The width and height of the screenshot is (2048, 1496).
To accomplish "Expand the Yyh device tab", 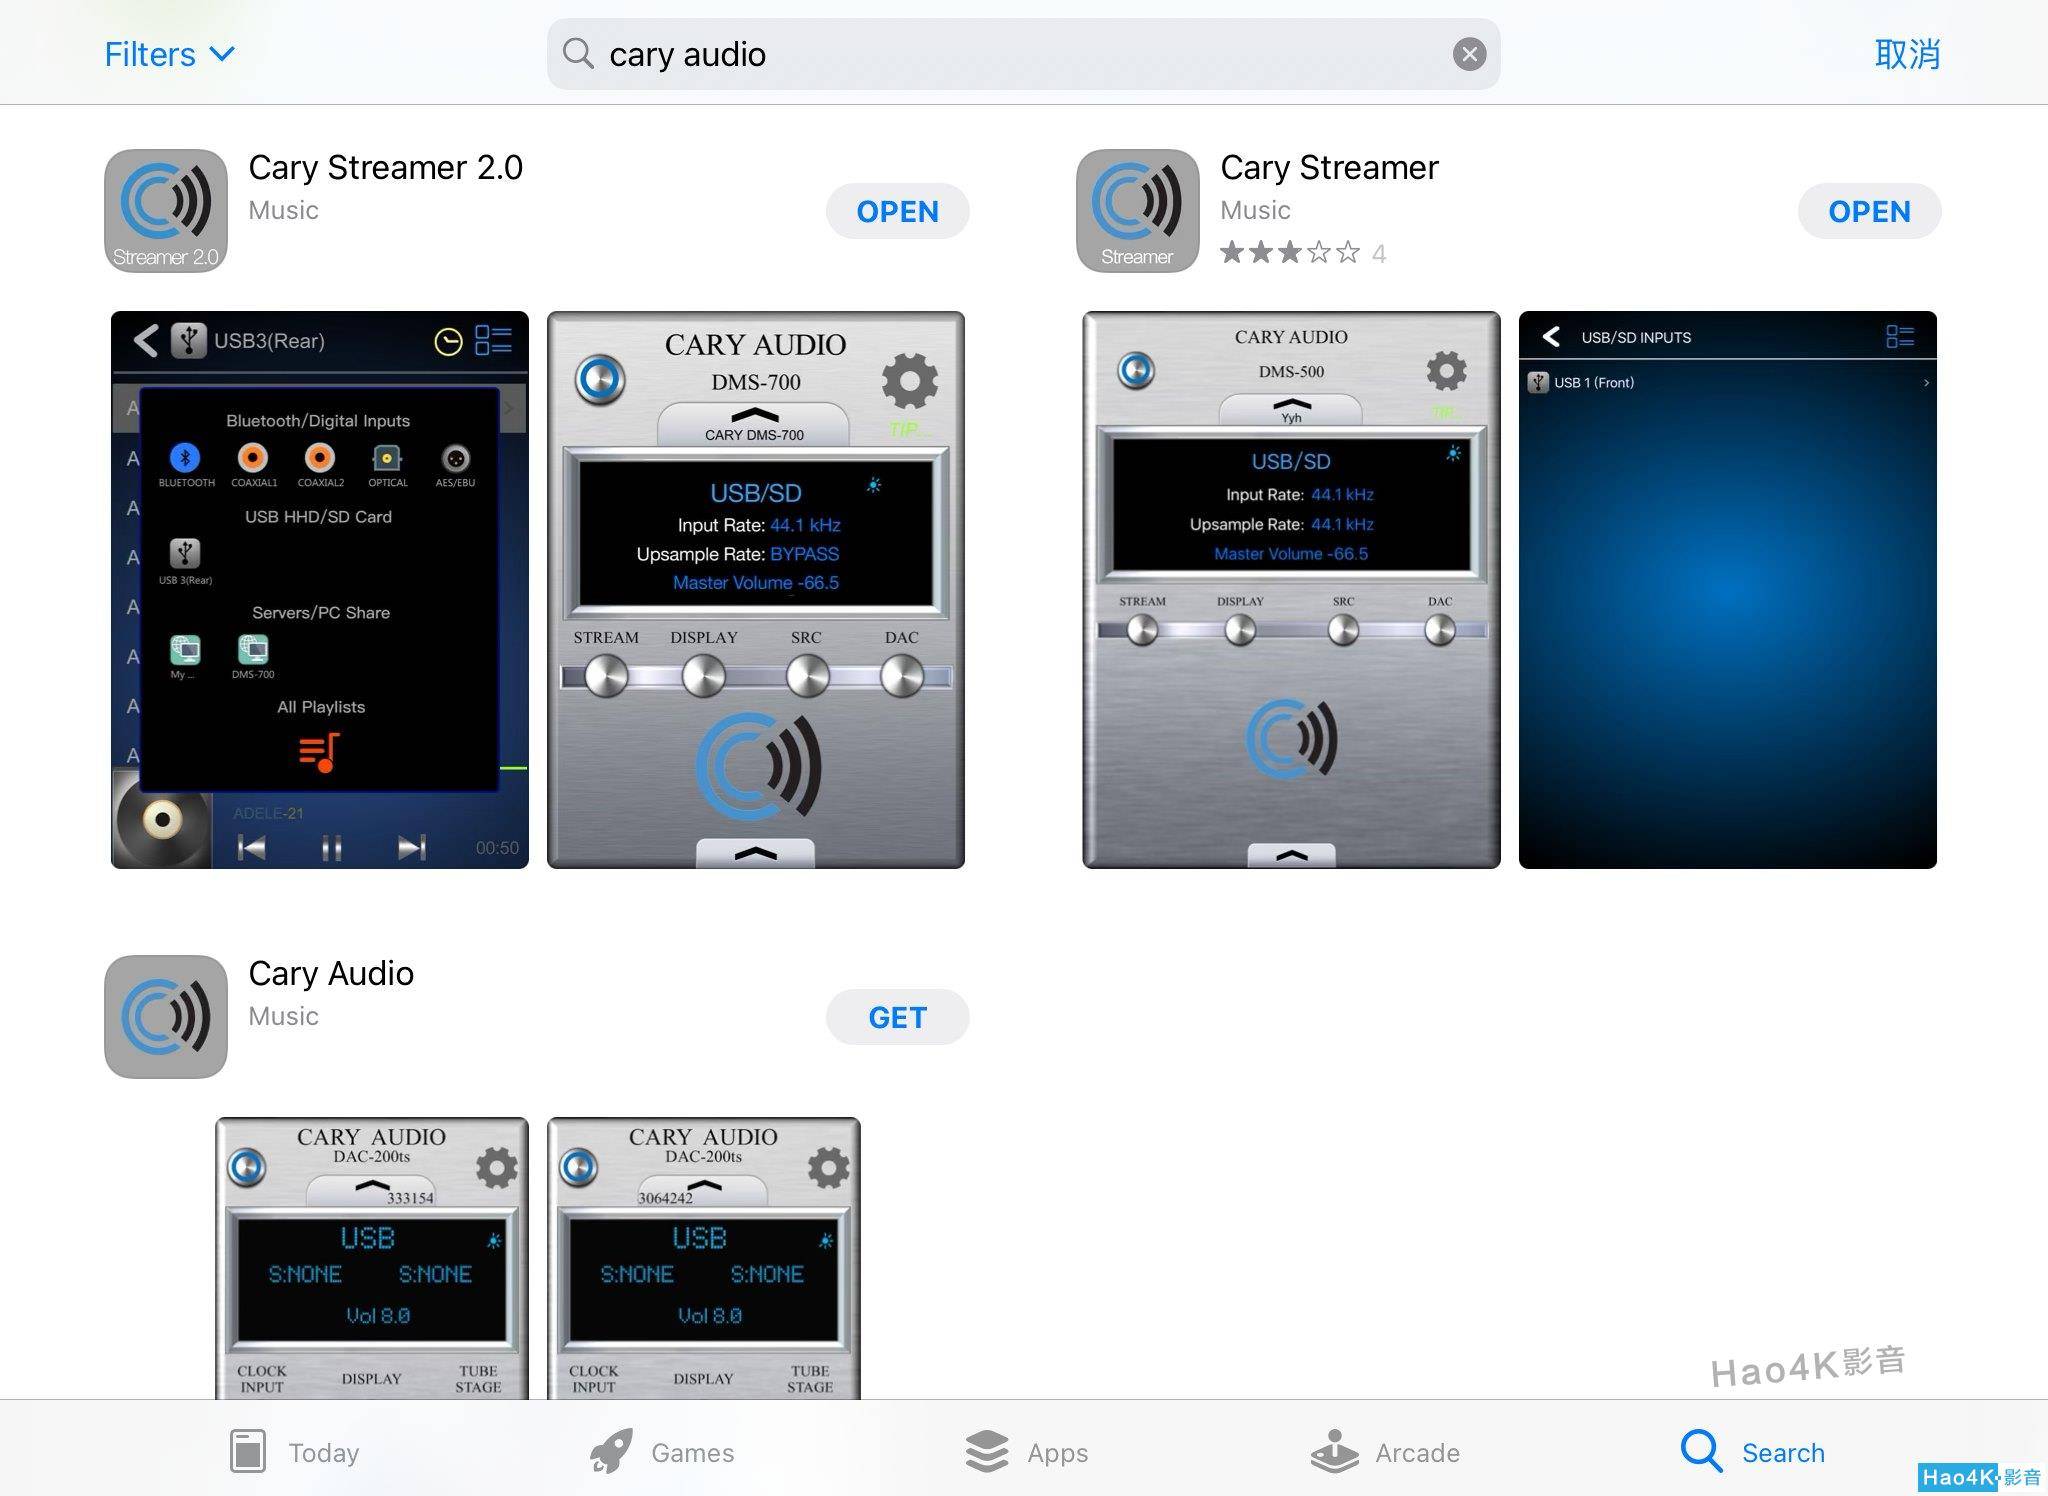I will click(x=1291, y=409).
